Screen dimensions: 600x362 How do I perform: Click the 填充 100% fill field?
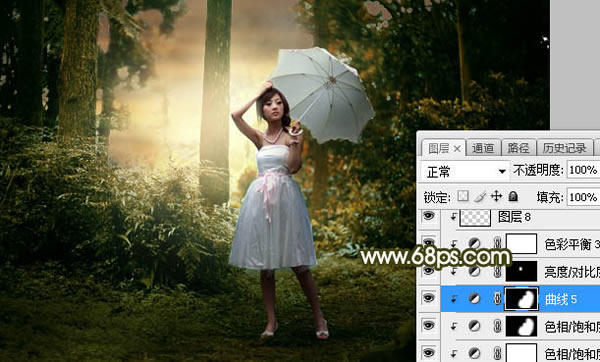pos(583,197)
